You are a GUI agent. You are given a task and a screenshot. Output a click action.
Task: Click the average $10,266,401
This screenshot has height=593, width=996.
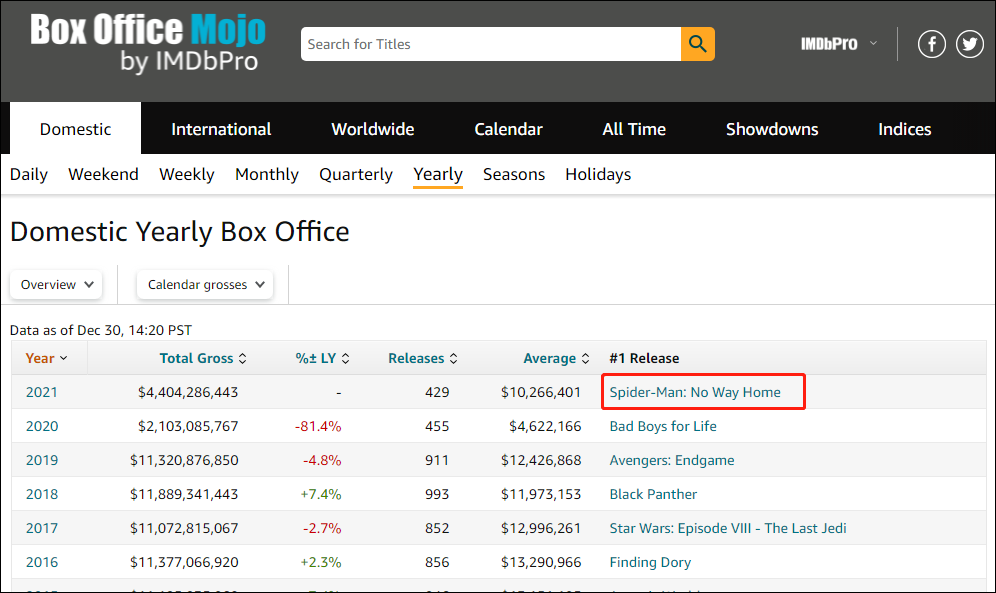[541, 392]
